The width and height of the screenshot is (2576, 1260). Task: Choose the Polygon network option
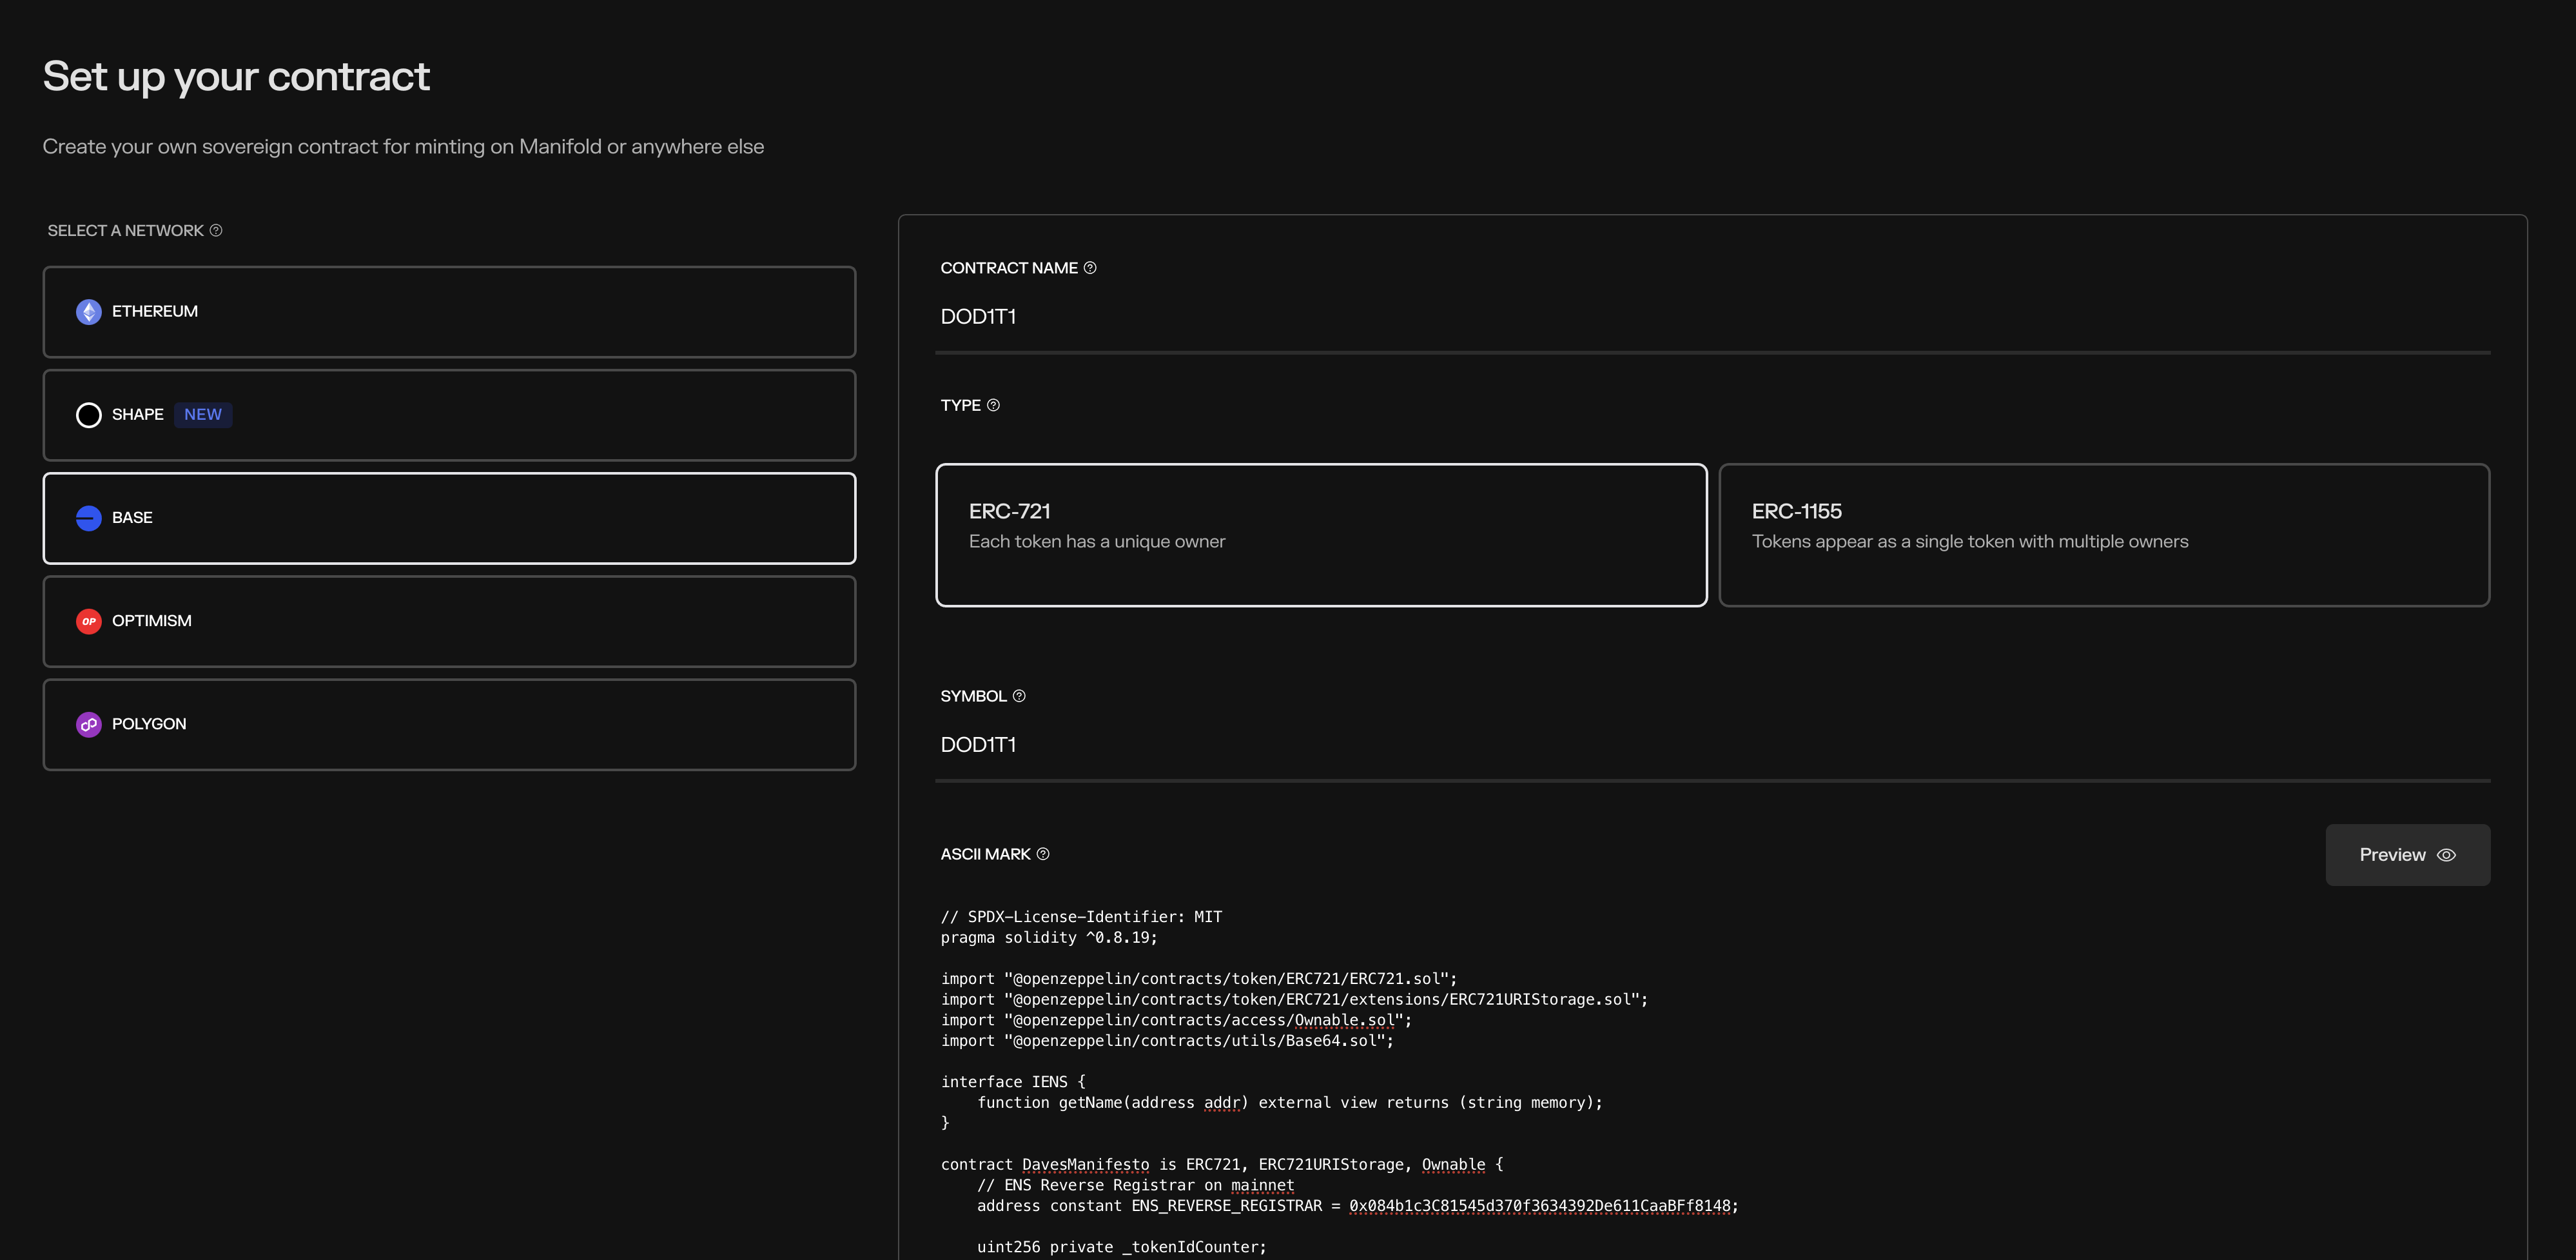click(449, 724)
